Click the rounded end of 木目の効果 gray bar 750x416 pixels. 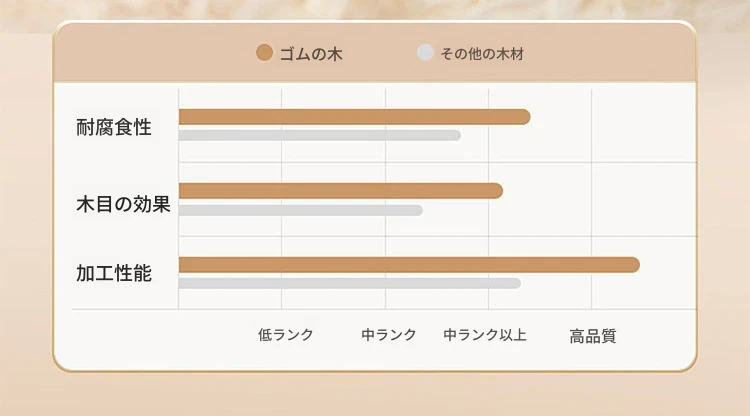pyautogui.click(x=418, y=210)
